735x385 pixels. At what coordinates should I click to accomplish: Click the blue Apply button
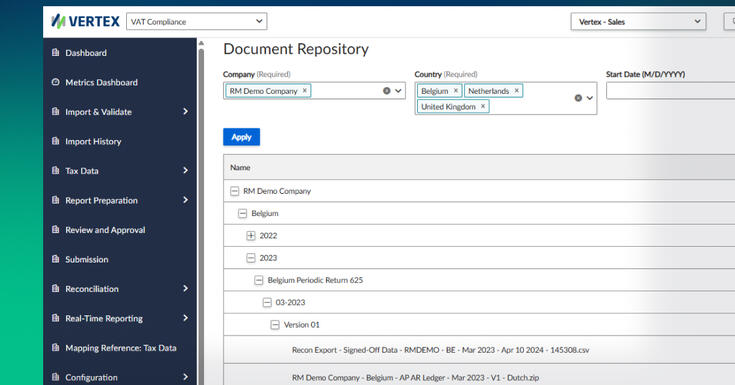point(241,137)
